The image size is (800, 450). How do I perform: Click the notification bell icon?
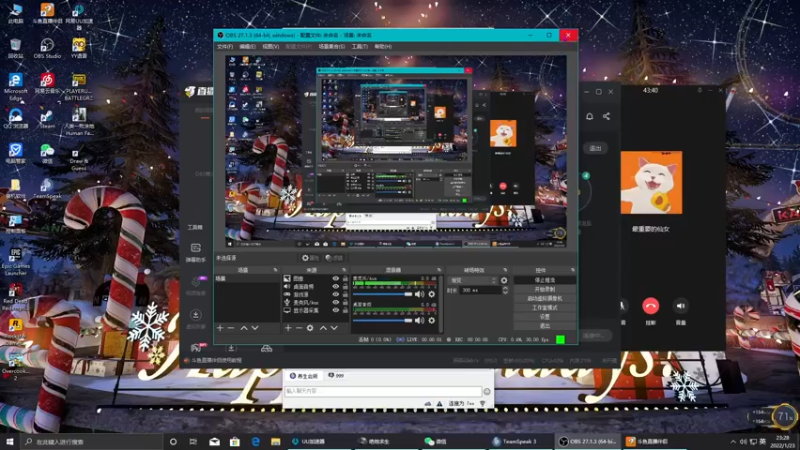tap(589, 116)
